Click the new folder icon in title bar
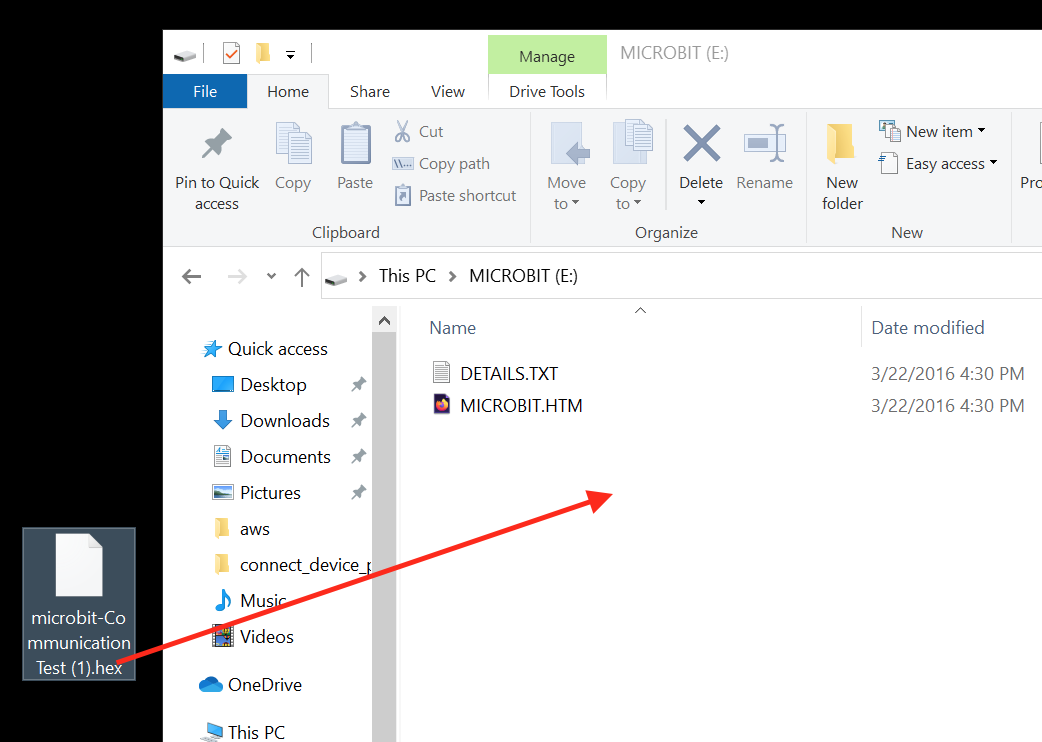 click(x=263, y=53)
